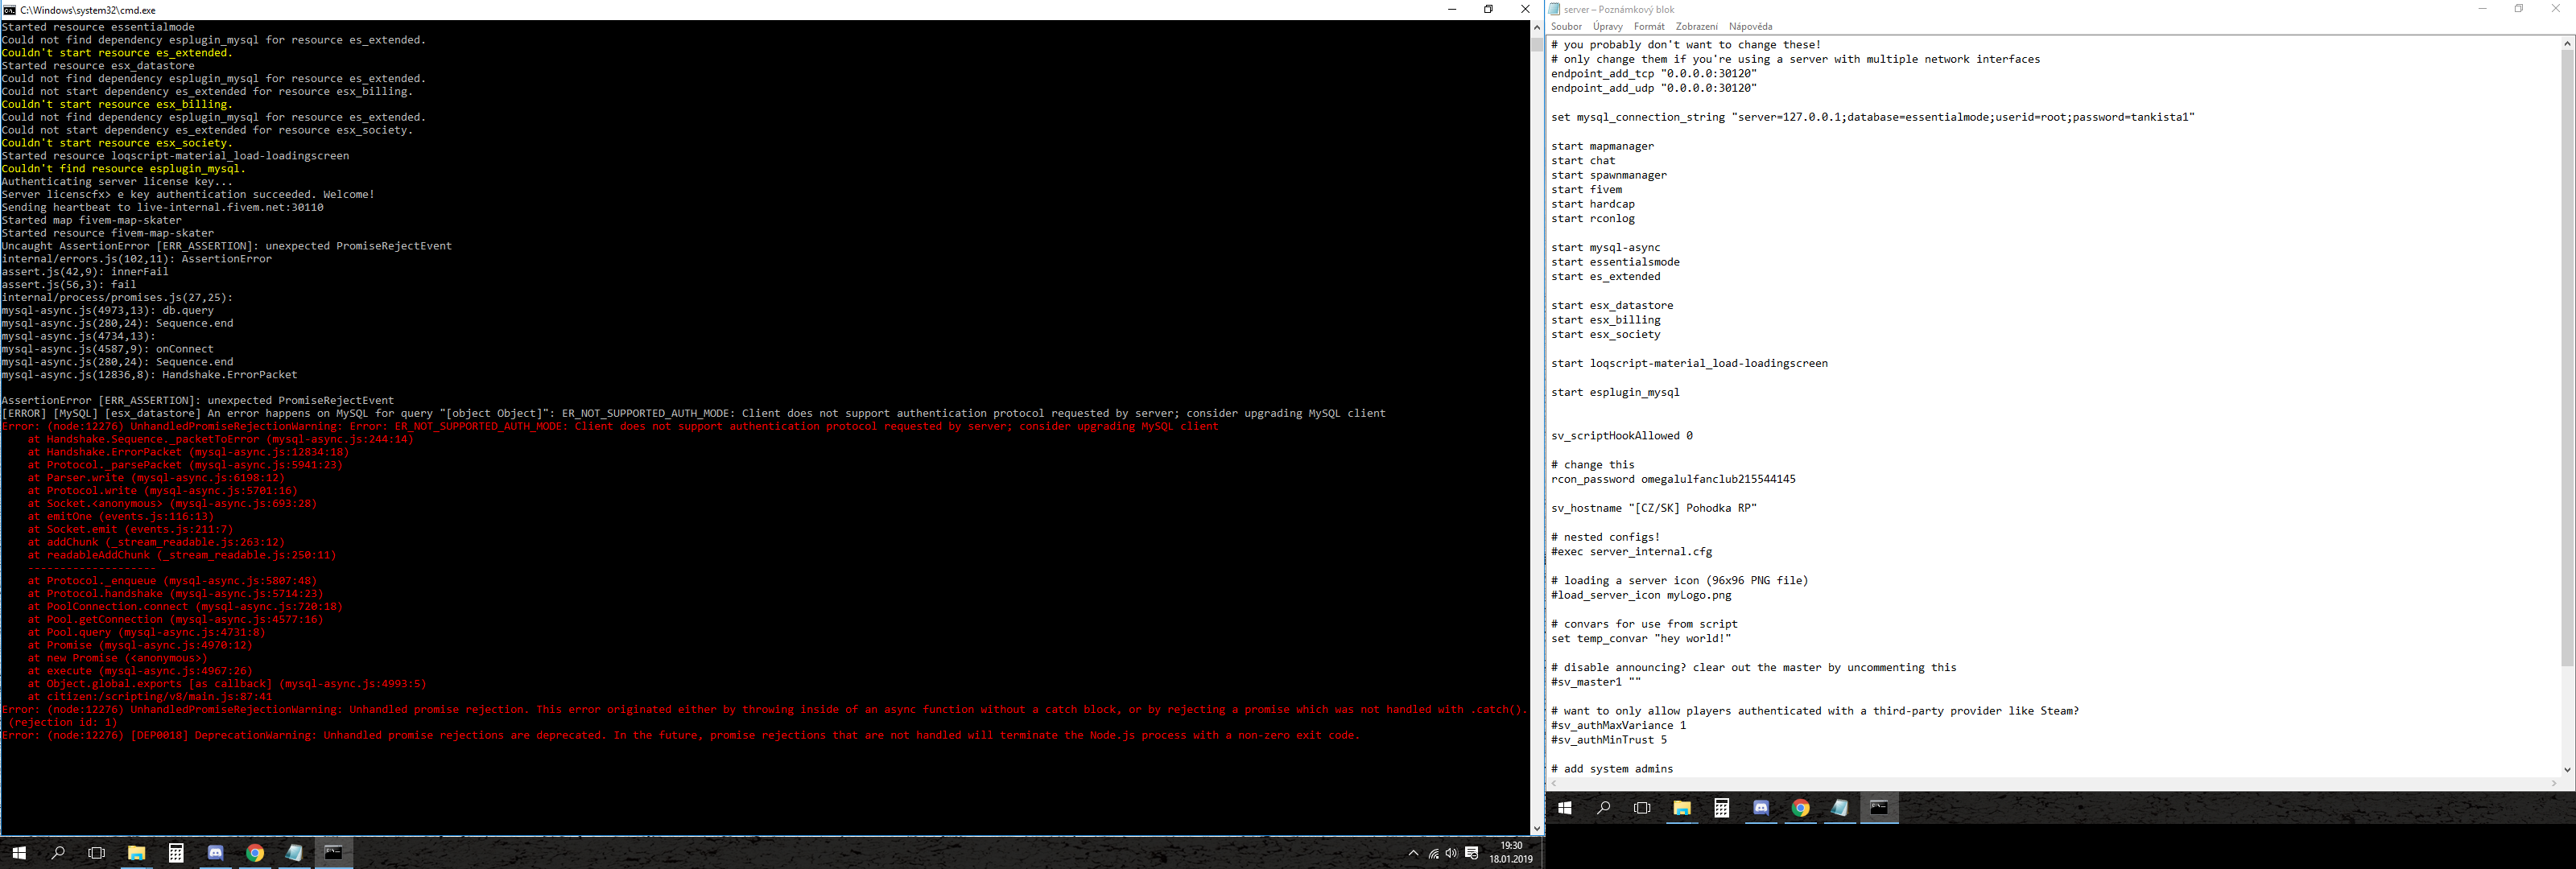Screen dimensions: 2576x869
Task: Open network settings via the Wi-Fi tray icon
Action: (x=1433, y=854)
